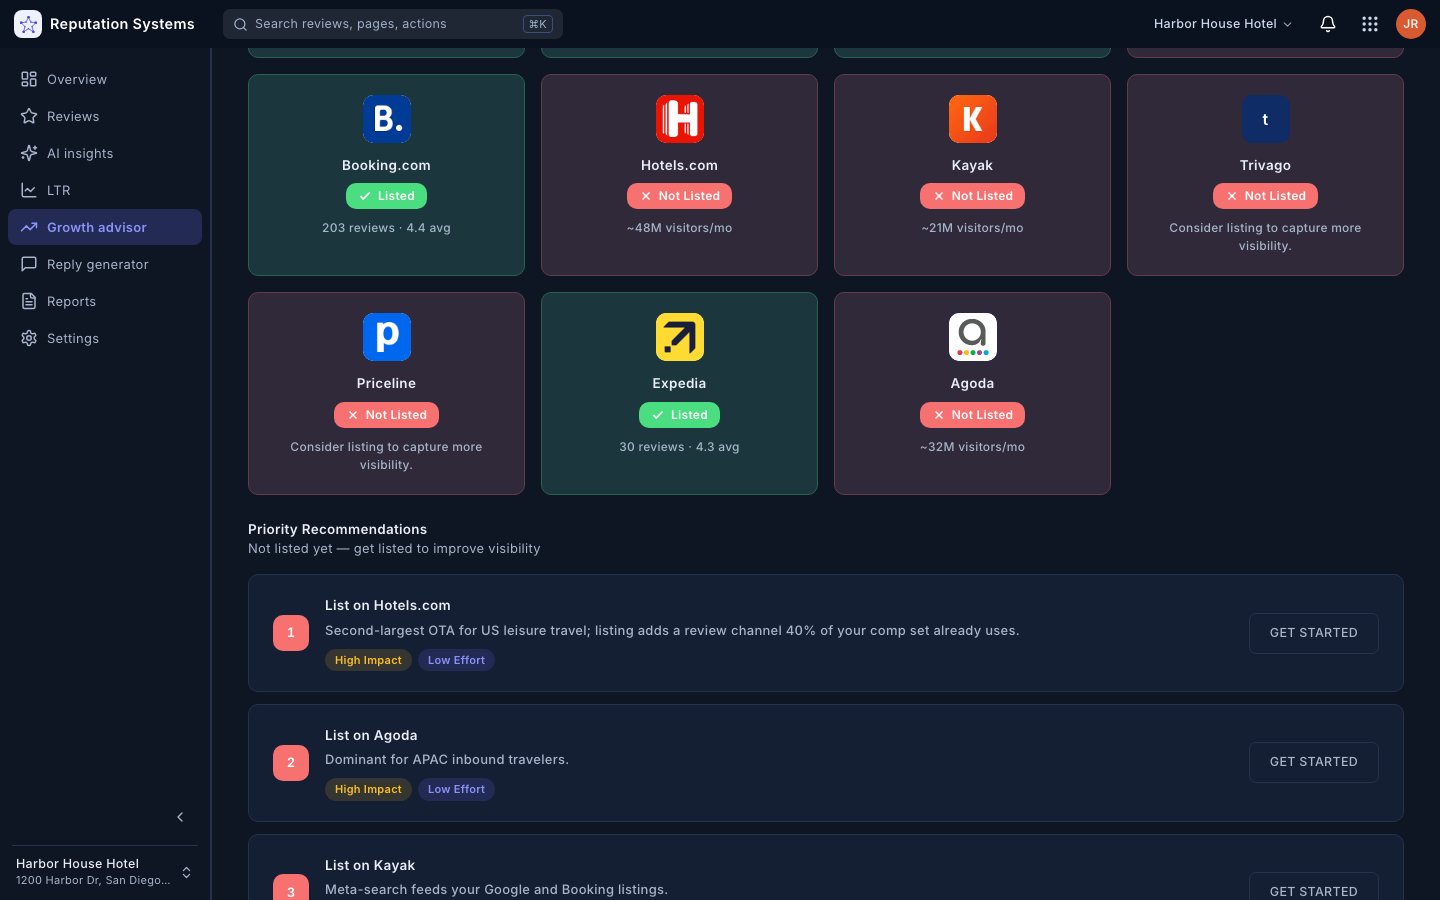Click the Kayak logo icon

click(973, 119)
